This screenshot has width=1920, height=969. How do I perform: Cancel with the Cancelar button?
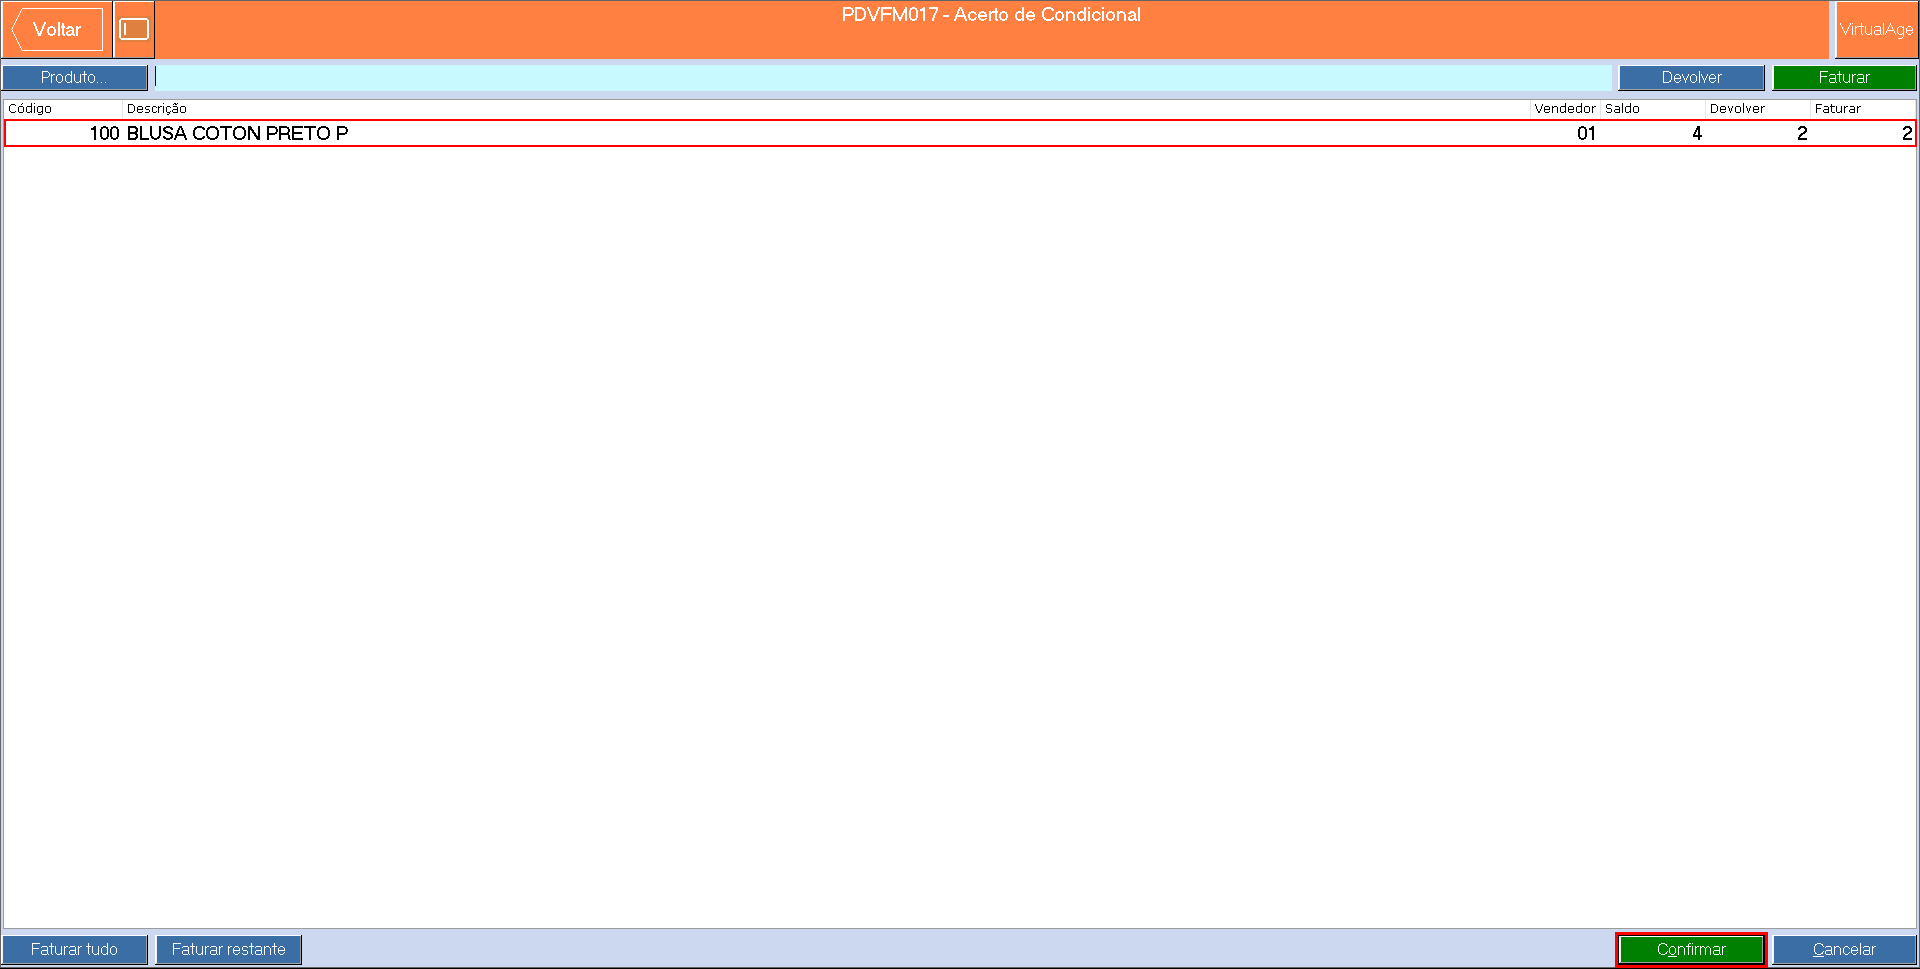click(1844, 949)
